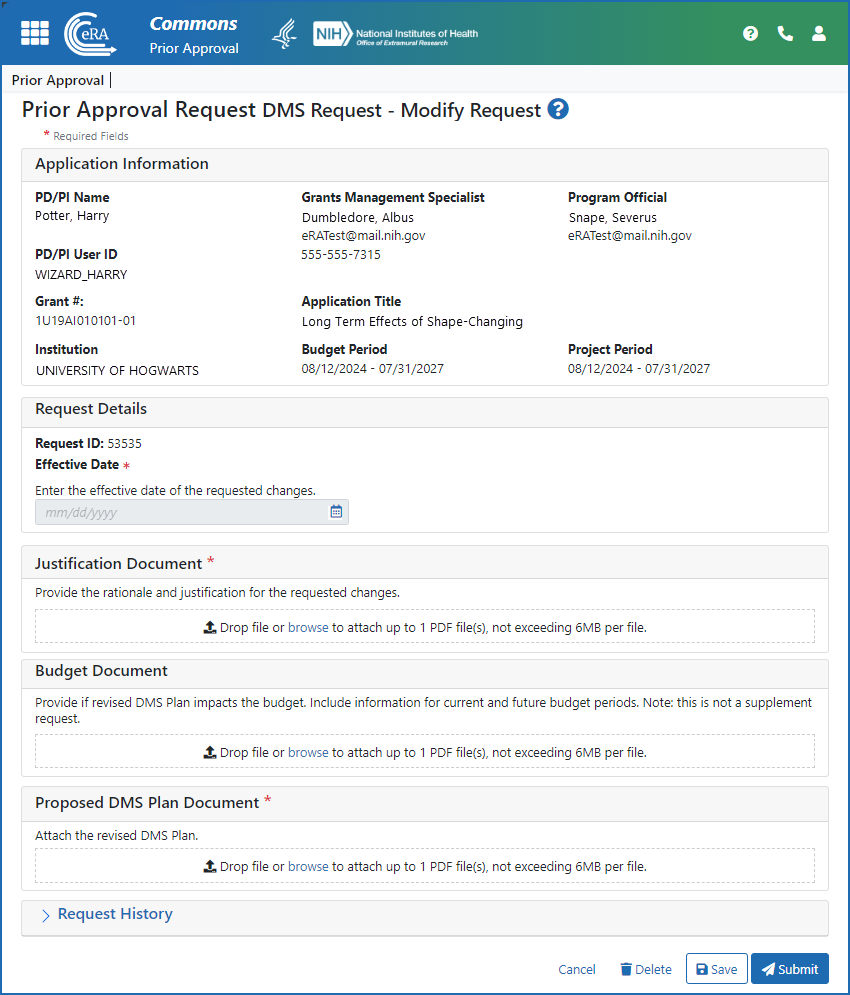
Task: Click the HHS emblem beside the NIH logo
Action: [283, 32]
